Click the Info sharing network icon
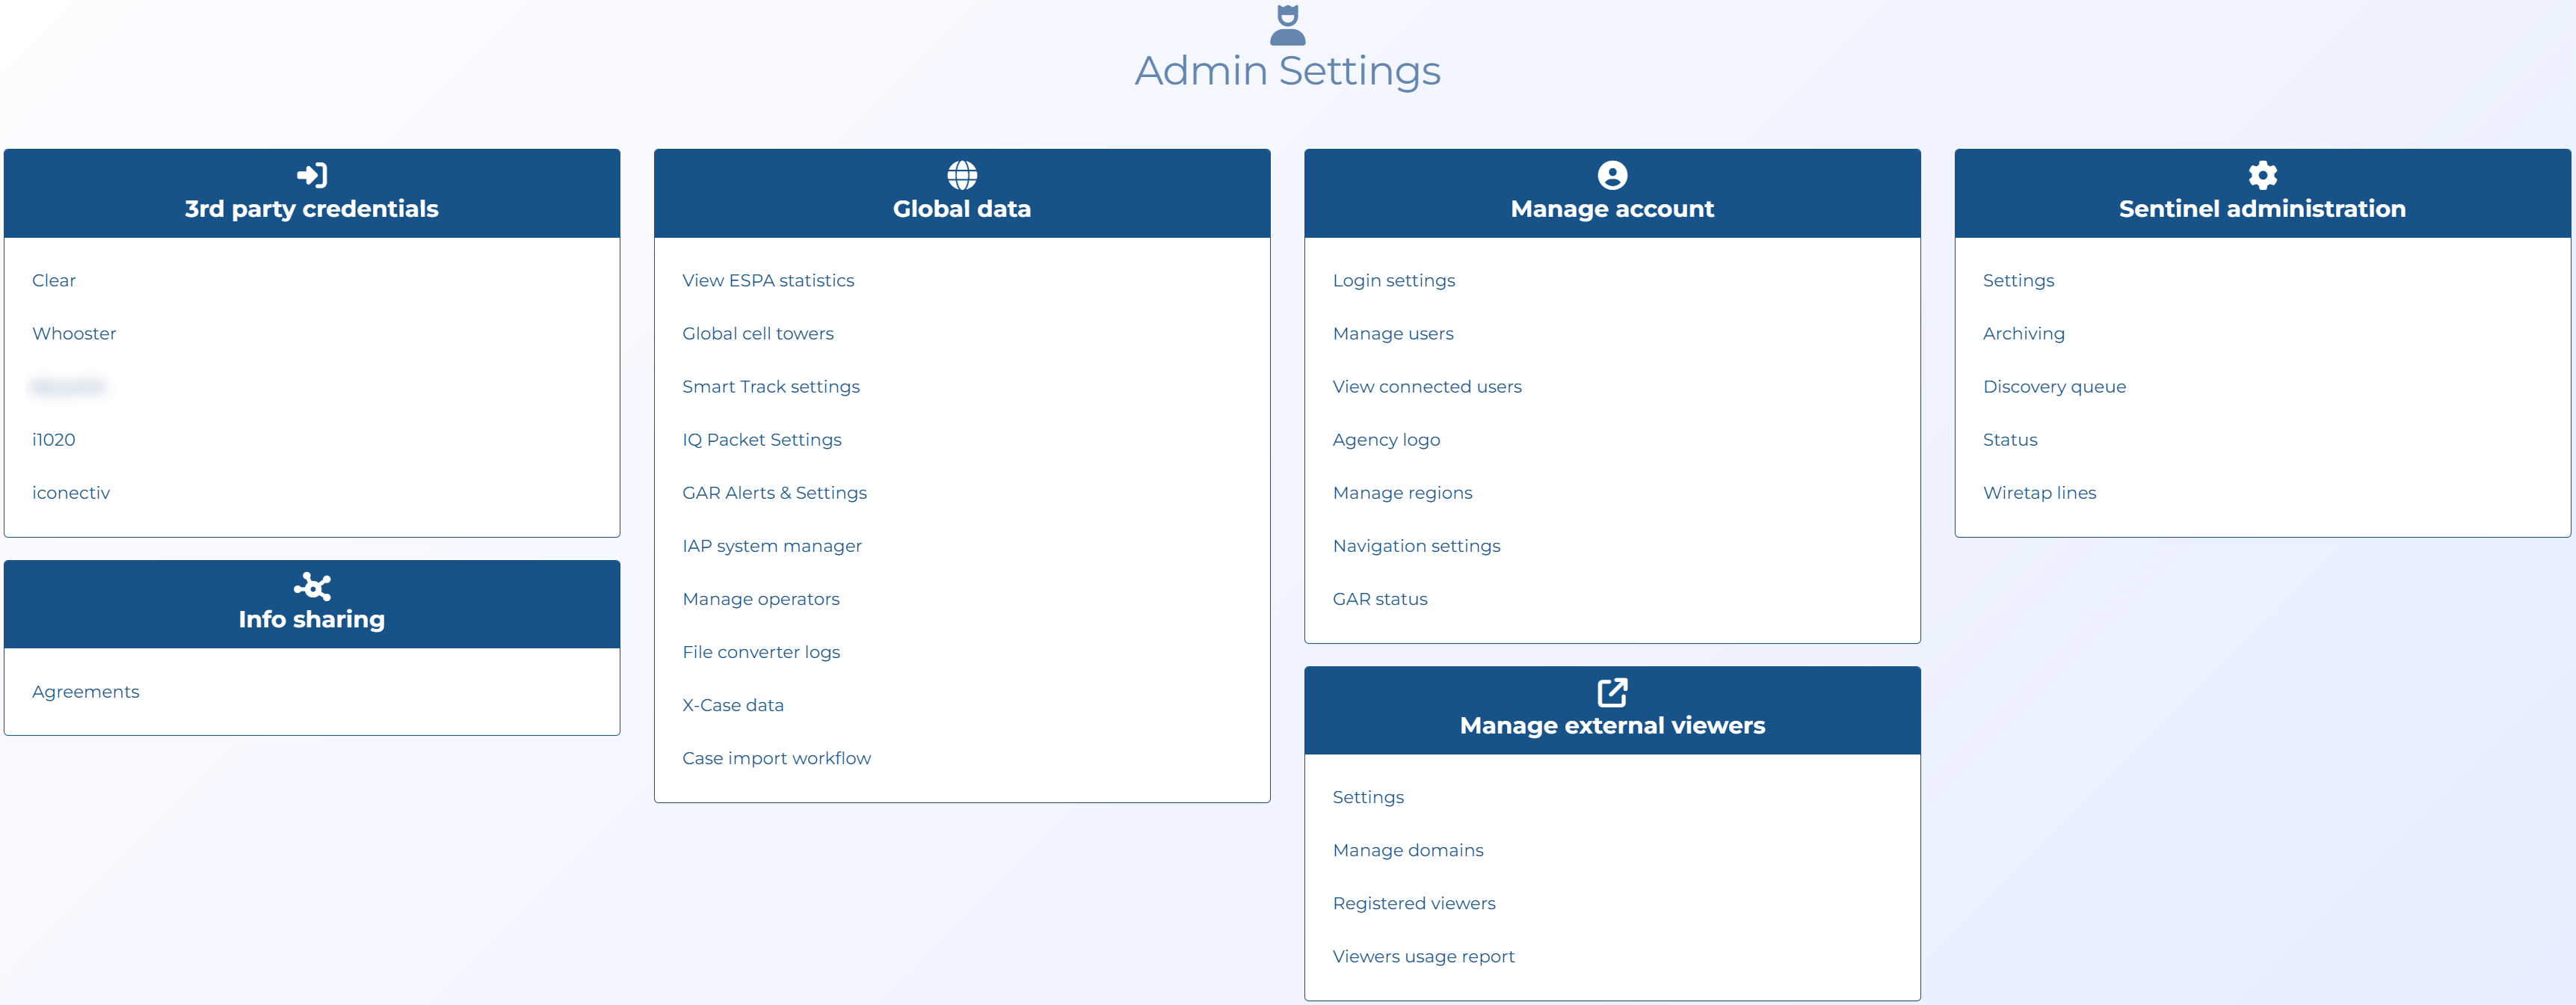 311,586
